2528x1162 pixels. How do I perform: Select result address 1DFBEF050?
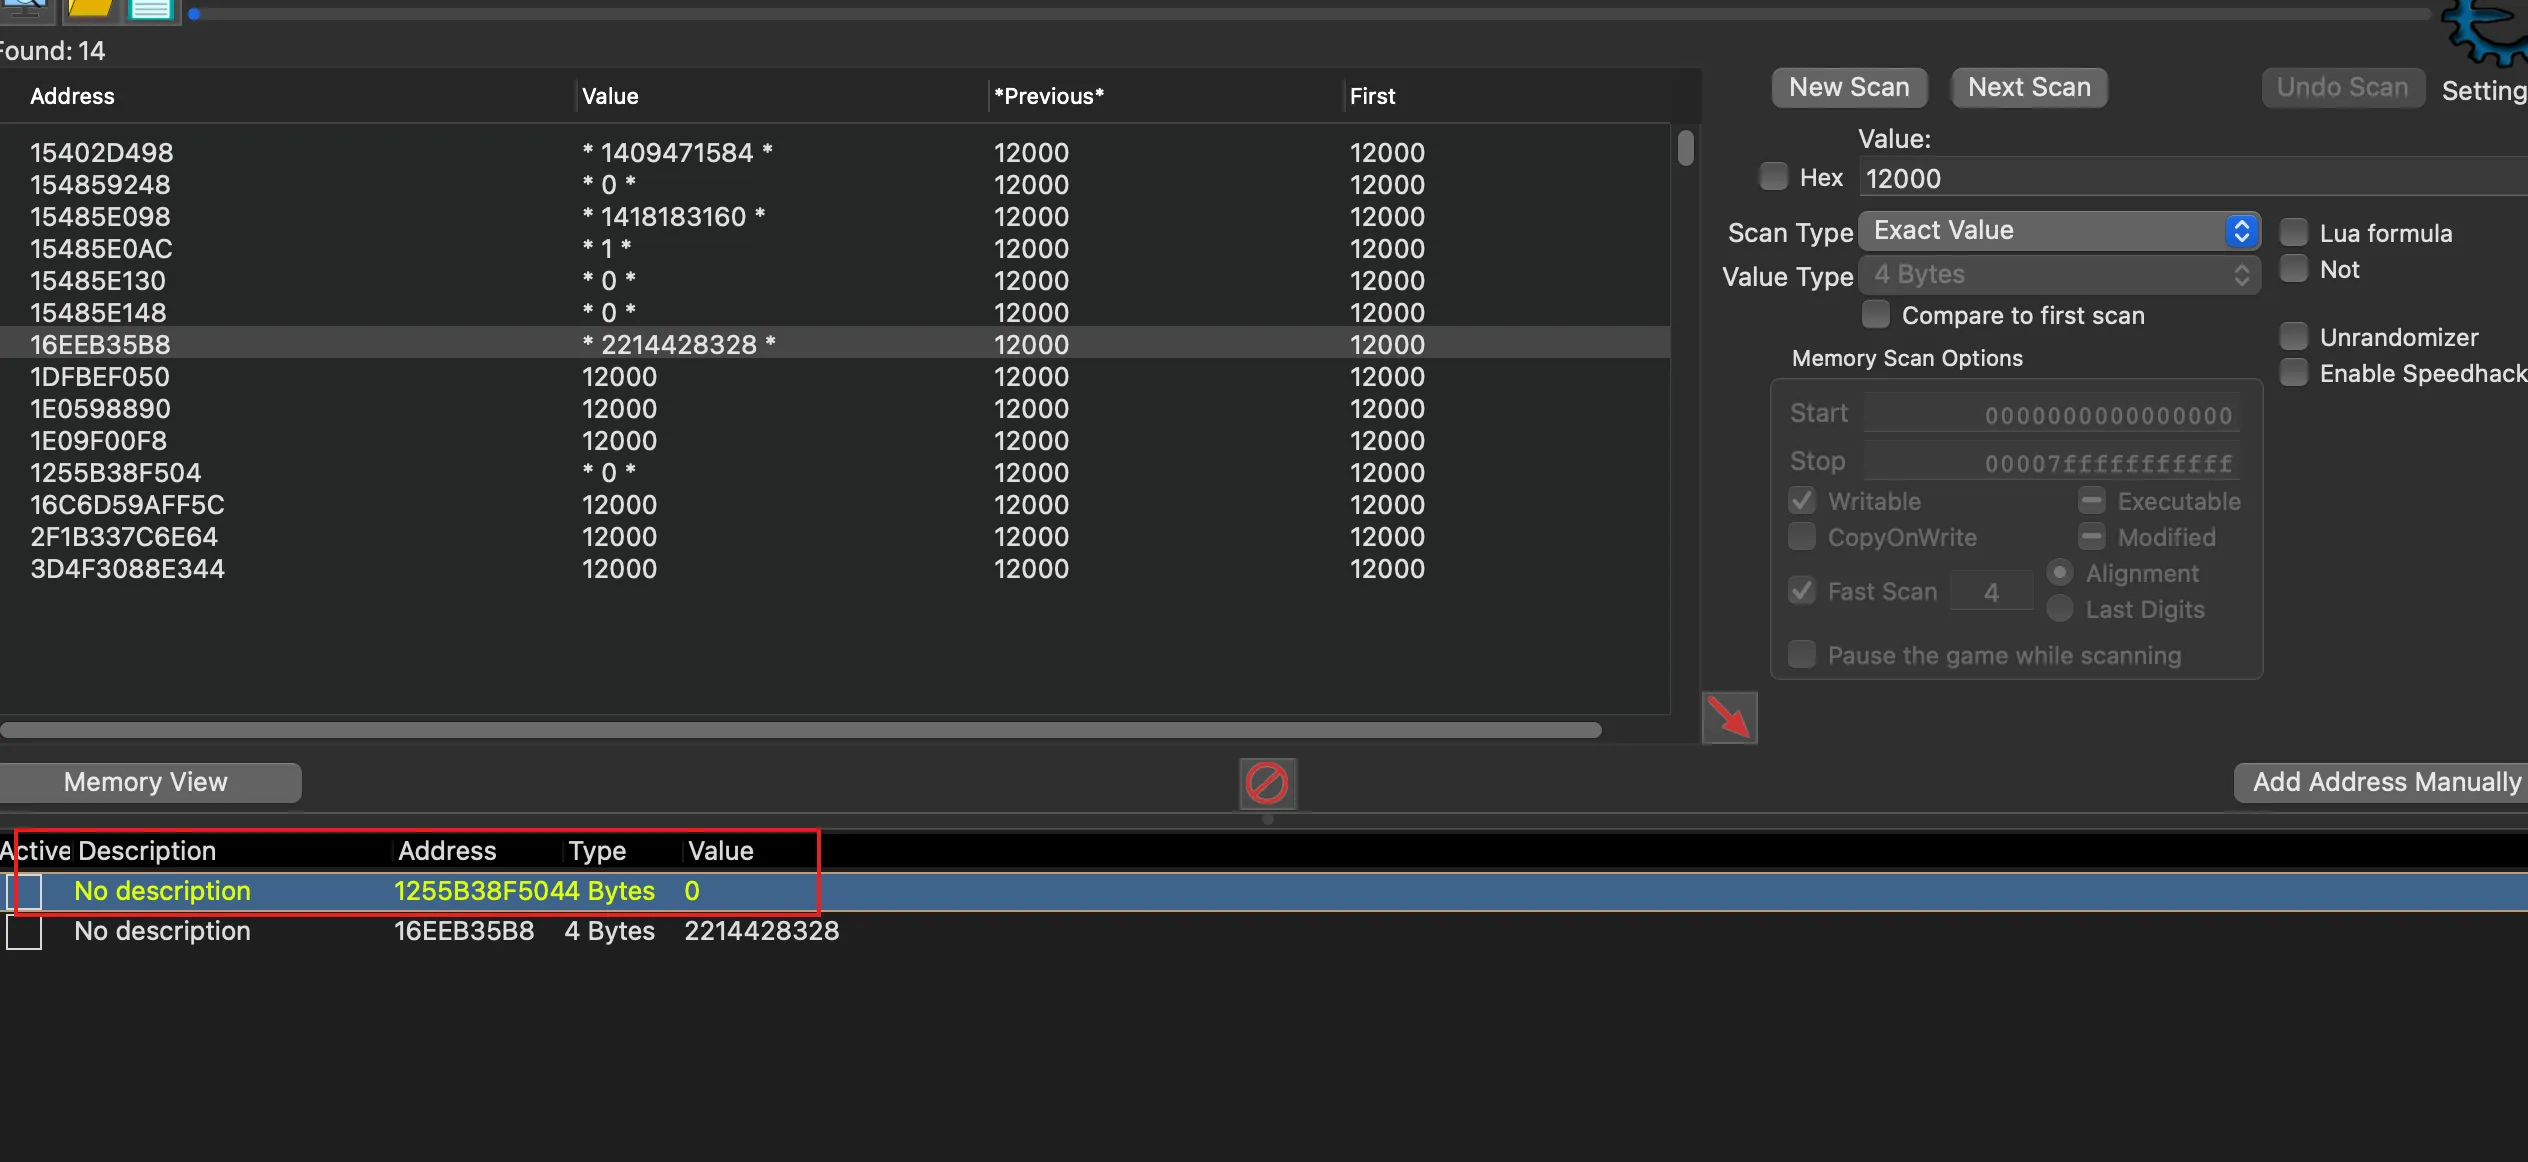tap(100, 376)
